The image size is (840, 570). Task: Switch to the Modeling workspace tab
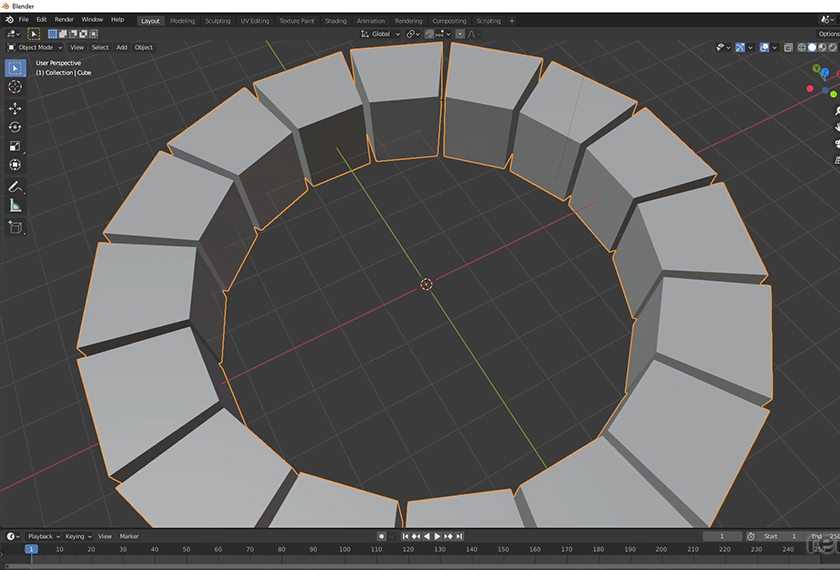point(183,20)
